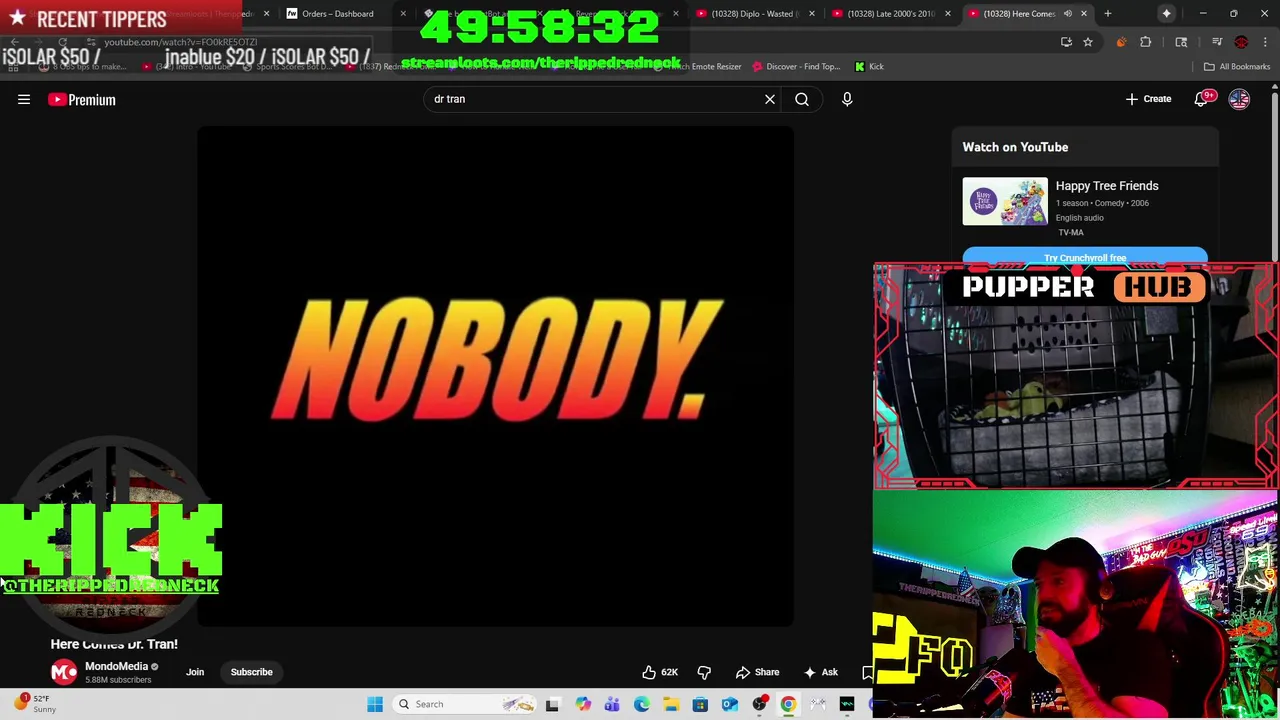Join the MondoMedia channel membership

[x=195, y=672]
